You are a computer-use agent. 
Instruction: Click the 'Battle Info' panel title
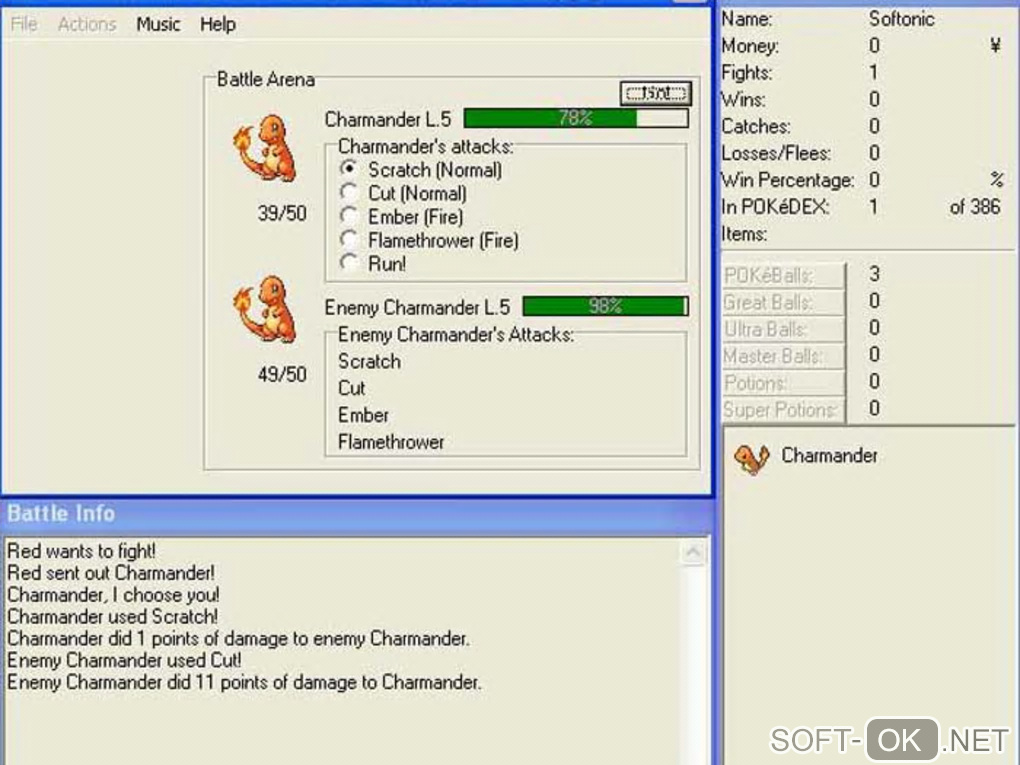tap(61, 513)
